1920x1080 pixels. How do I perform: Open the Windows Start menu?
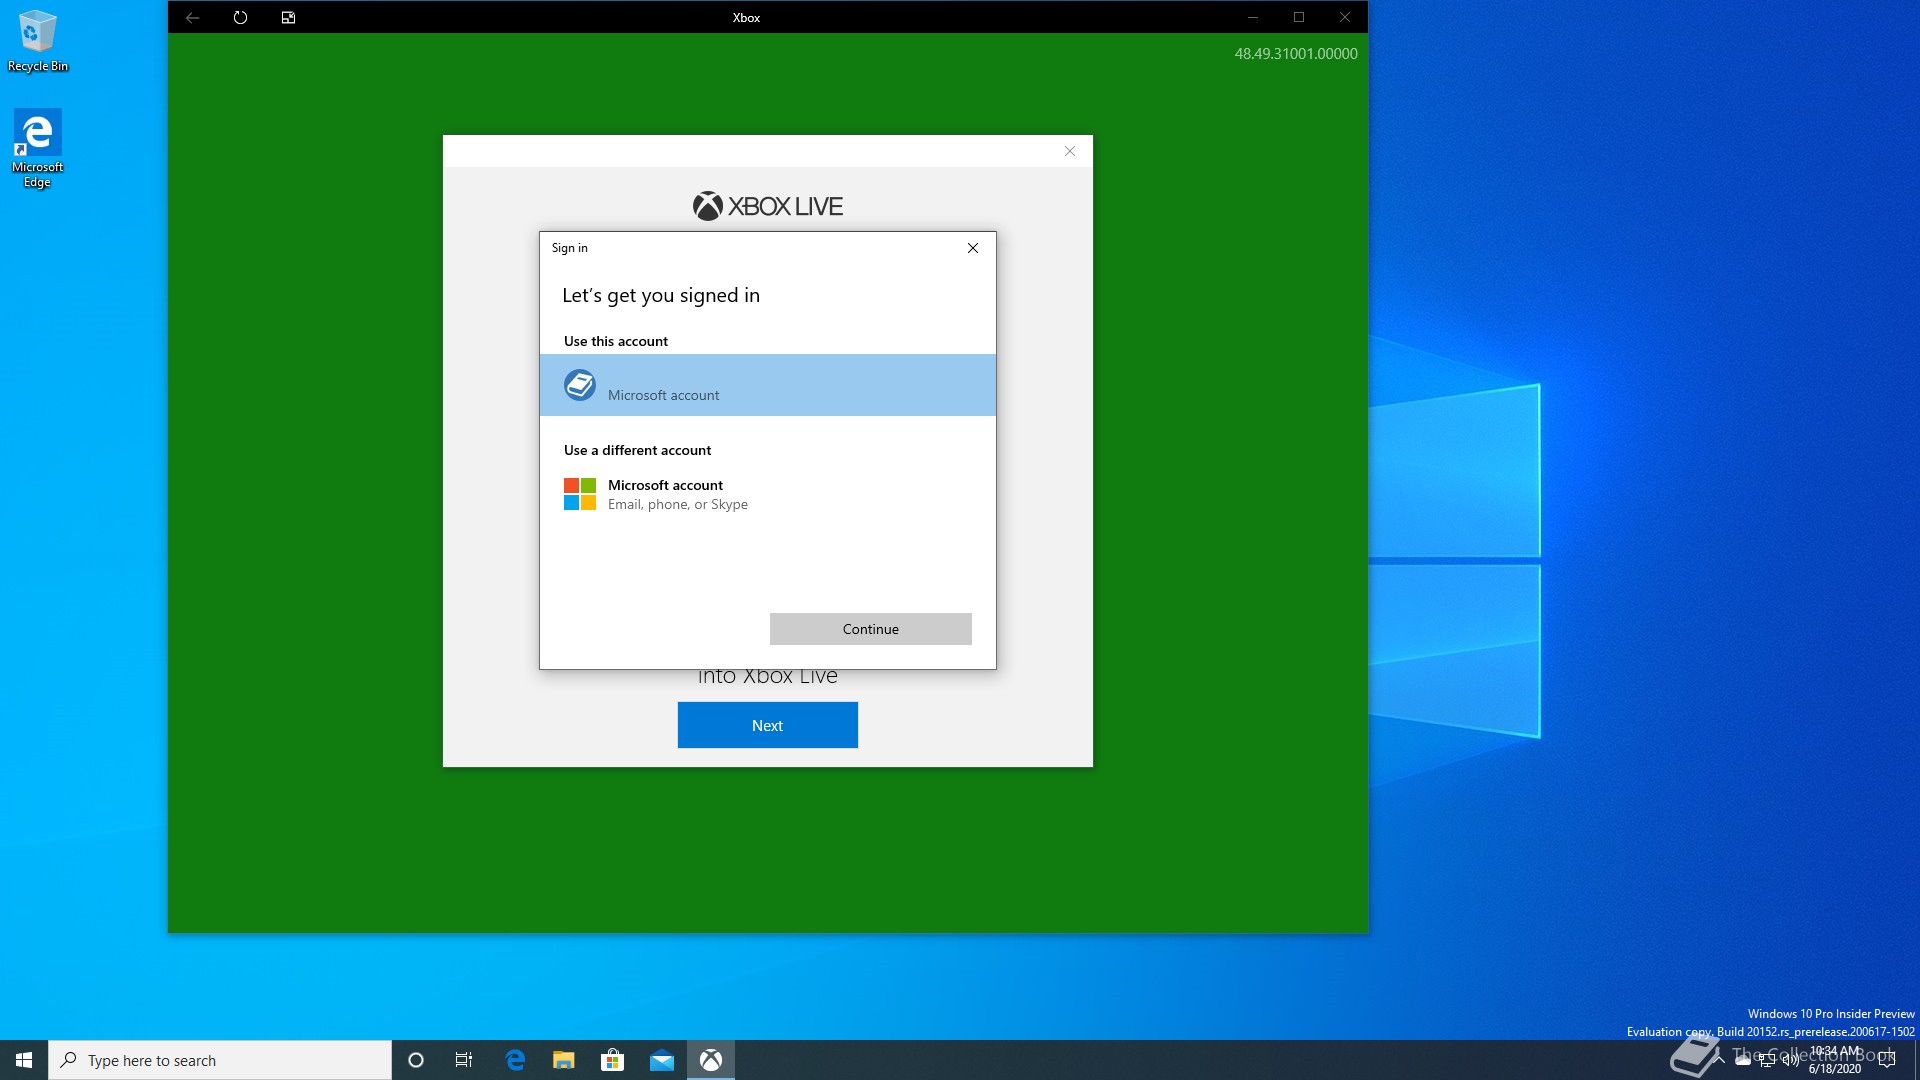click(24, 1060)
